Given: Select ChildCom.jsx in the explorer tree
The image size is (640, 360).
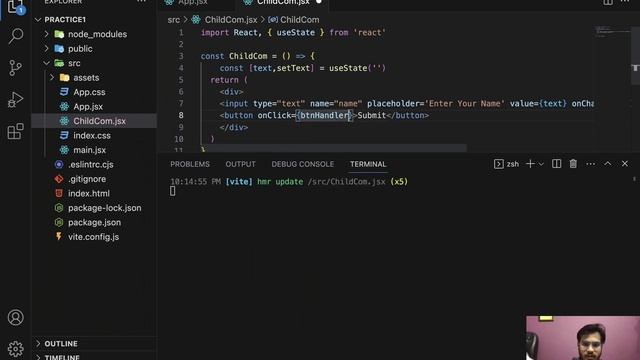Looking at the screenshot, I should coord(99,121).
